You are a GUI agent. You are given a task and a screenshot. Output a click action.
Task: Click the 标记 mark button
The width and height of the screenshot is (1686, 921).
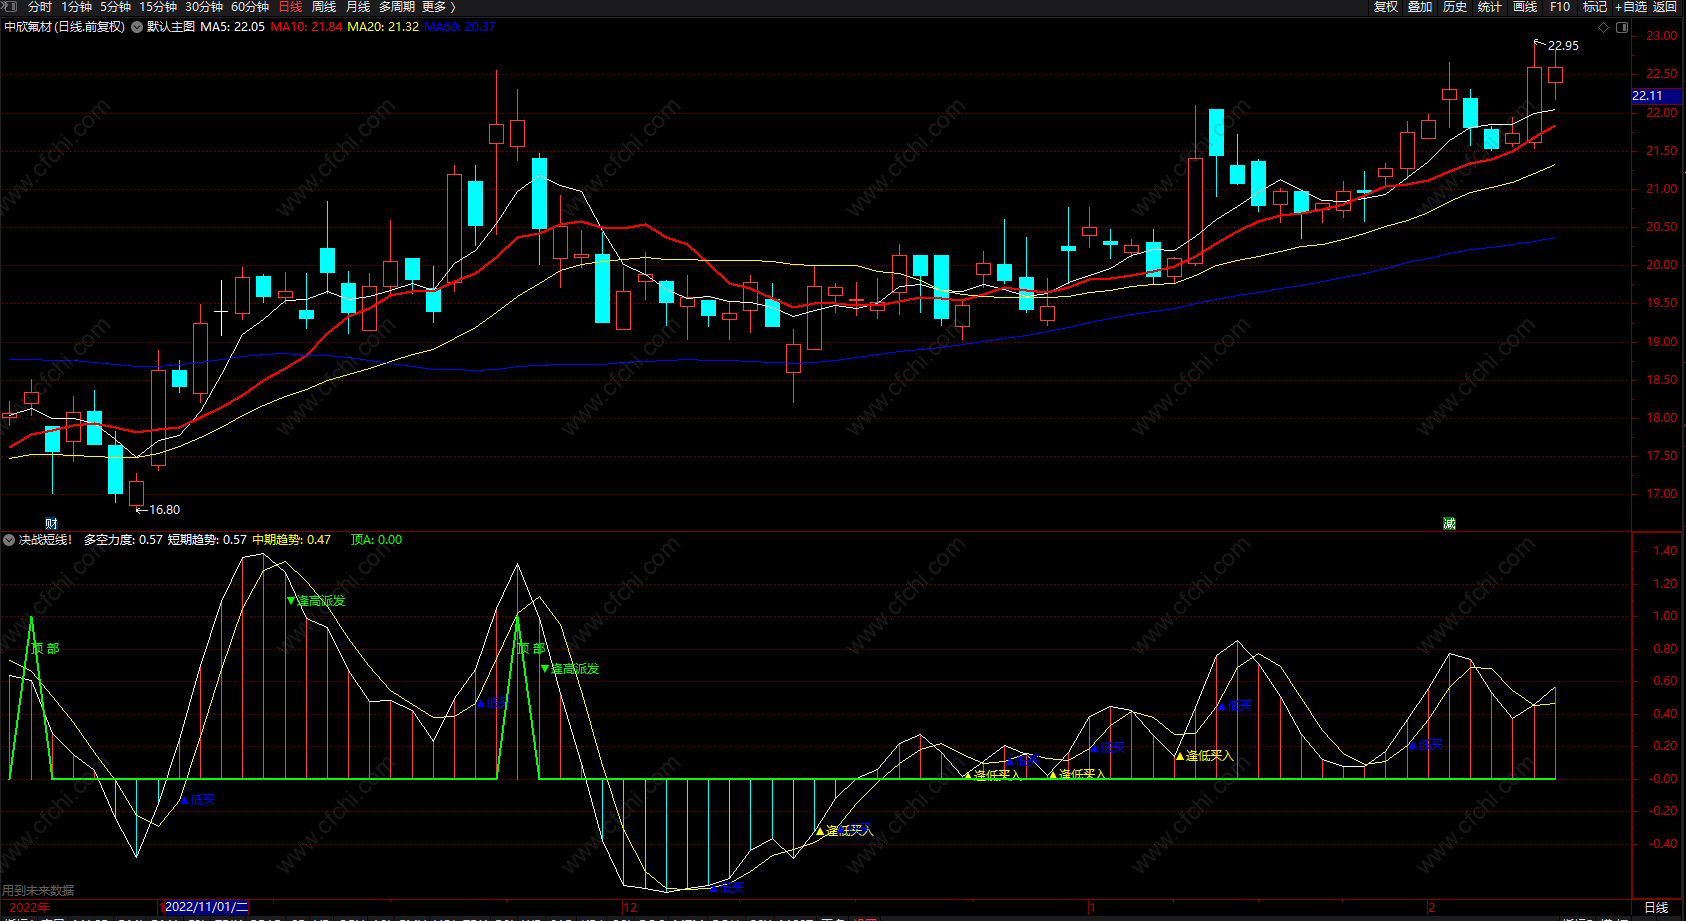click(x=1595, y=7)
